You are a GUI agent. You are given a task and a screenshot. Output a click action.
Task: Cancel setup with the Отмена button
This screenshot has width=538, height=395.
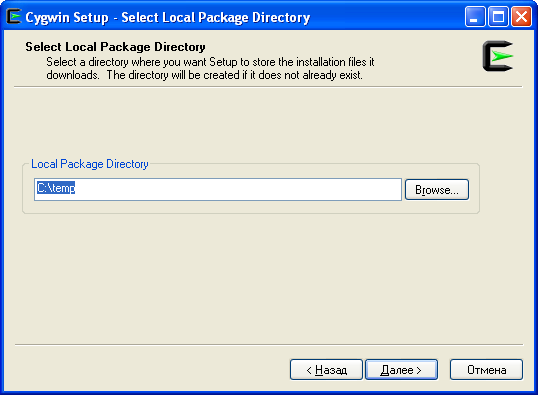click(487, 370)
